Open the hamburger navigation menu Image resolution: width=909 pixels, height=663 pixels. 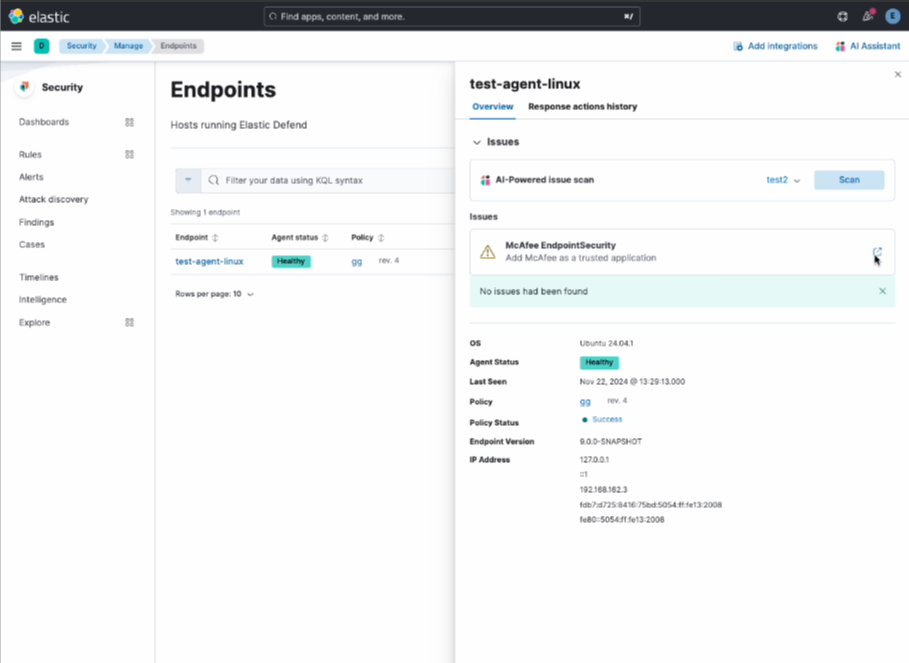pyautogui.click(x=16, y=46)
